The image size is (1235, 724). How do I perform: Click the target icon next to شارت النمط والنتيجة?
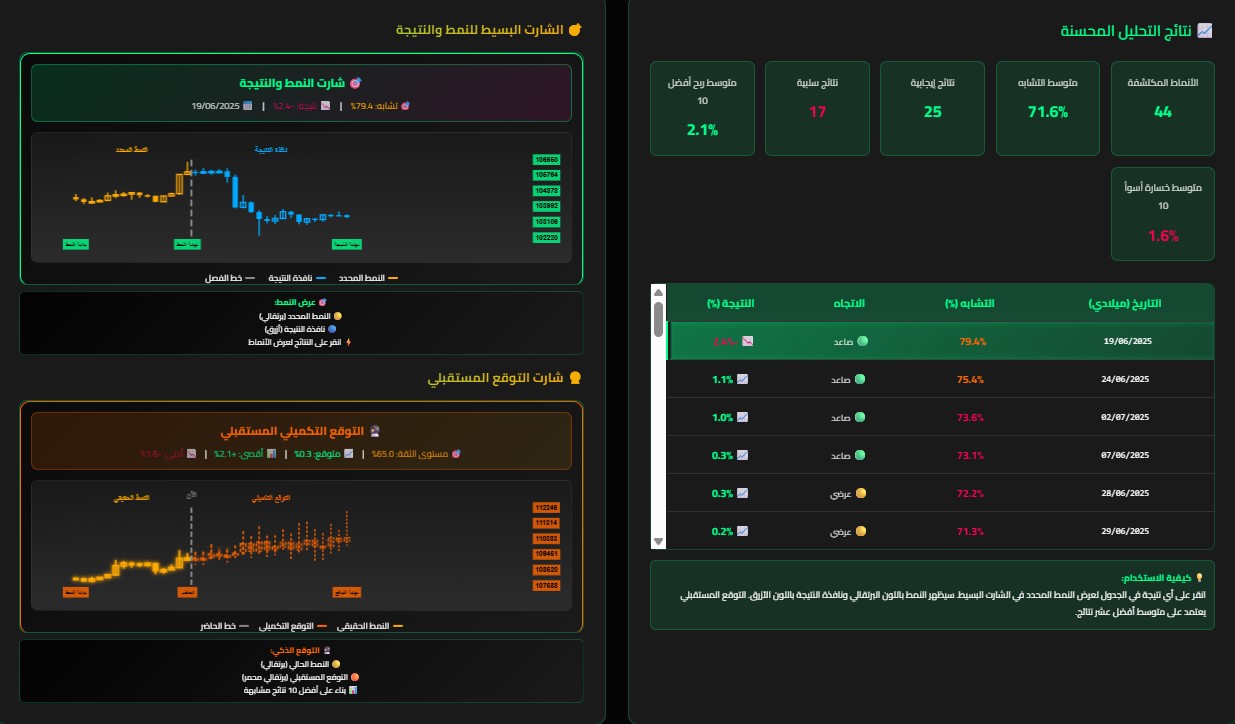pos(354,82)
